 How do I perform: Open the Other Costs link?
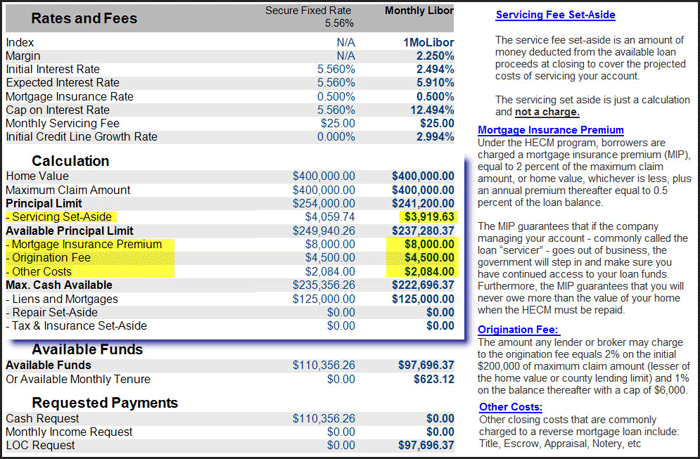coord(511,407)
